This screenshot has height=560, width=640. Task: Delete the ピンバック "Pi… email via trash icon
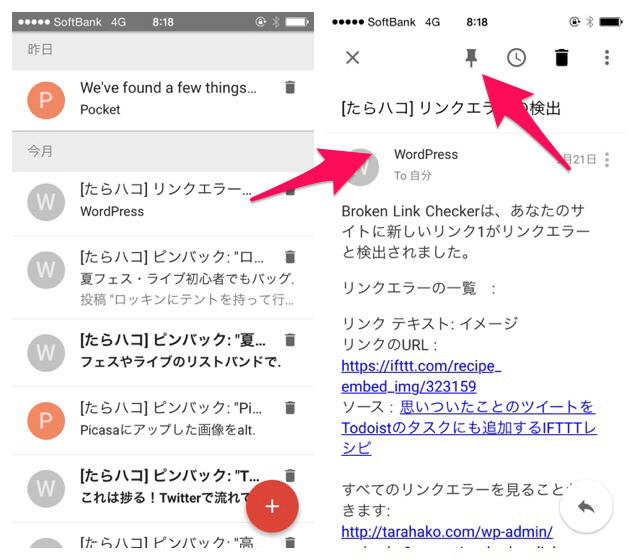coord(290,407)
